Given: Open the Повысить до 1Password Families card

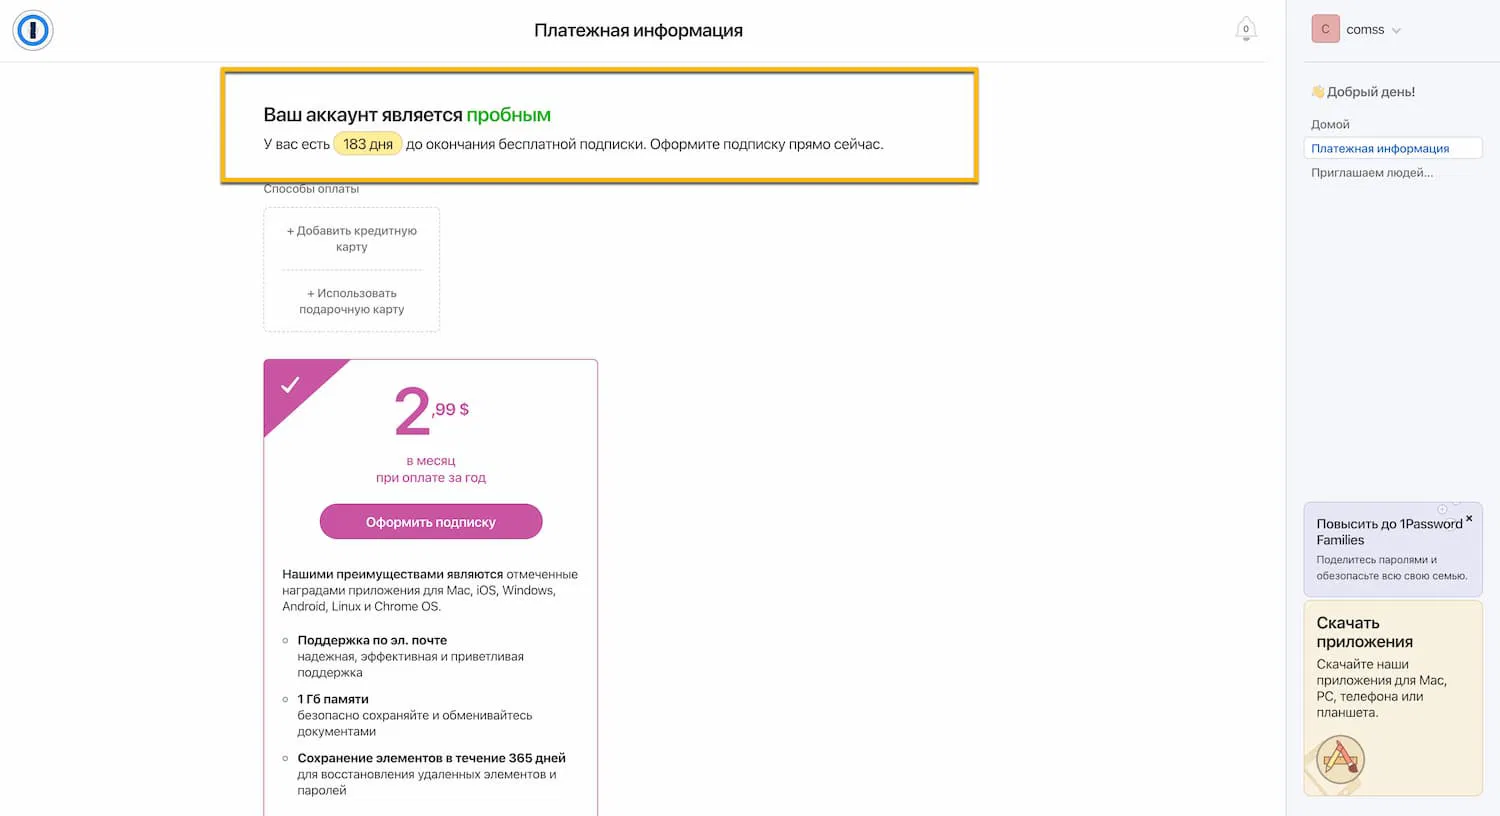Looking at the screenshot, I should [1390, 548].
